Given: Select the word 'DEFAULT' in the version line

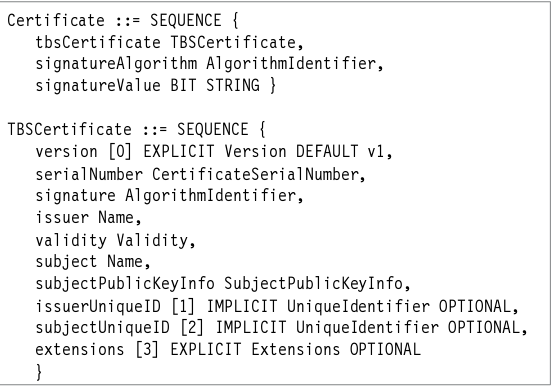Looking at the screenshot, I should (327, 151).
